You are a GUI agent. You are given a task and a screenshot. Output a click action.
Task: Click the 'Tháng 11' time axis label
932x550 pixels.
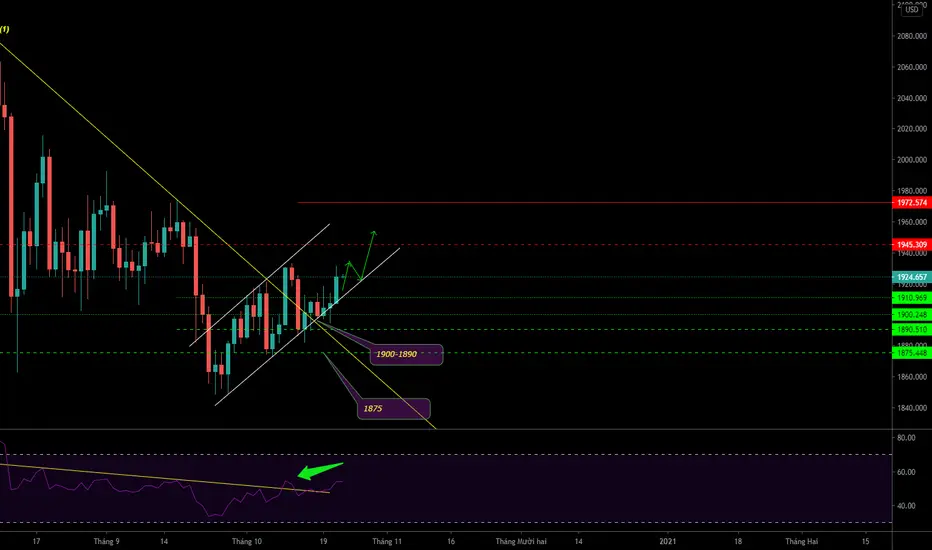(x=387, y=541)
